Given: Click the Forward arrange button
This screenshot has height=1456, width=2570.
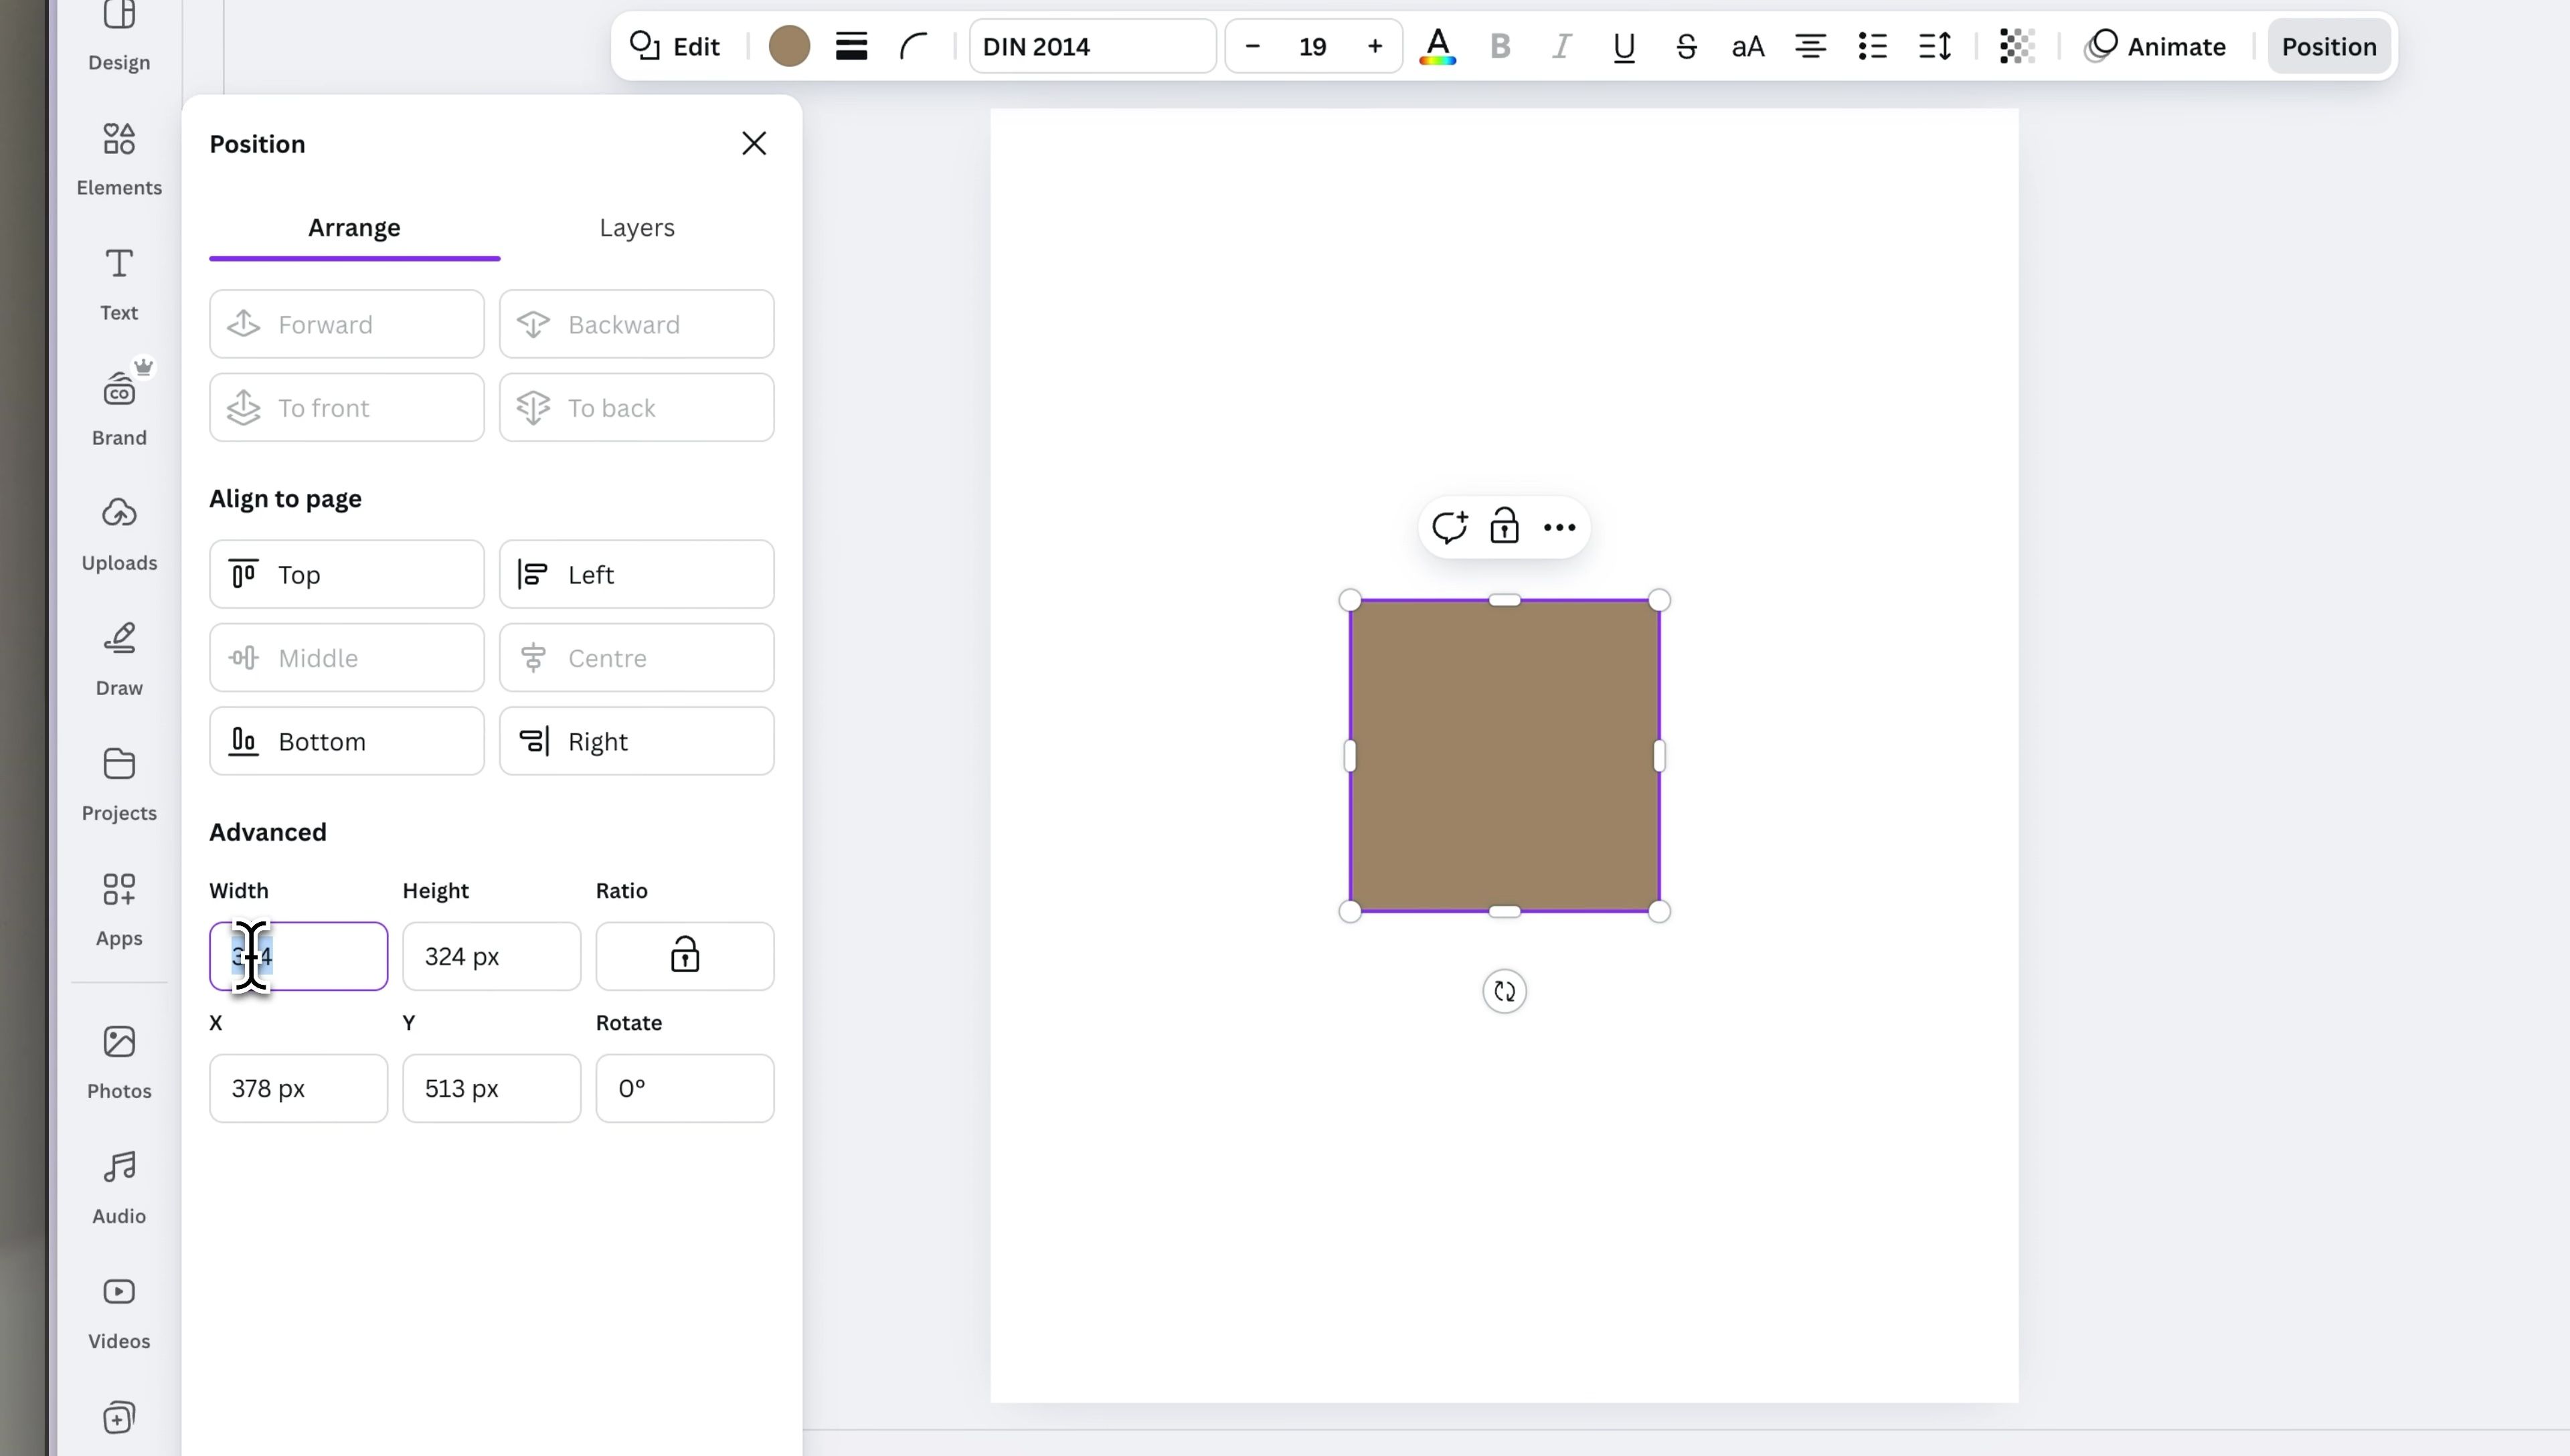Looking at the screenshot, I should tap(347, 324).
